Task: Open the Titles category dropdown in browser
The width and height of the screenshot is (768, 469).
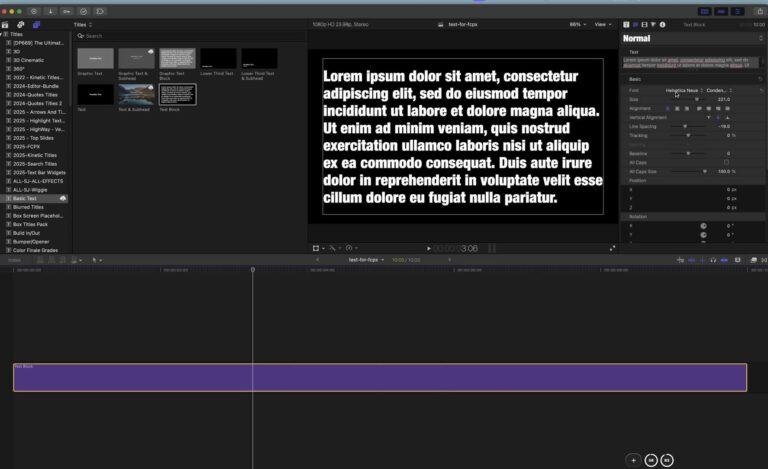Action: pos(83,24)
